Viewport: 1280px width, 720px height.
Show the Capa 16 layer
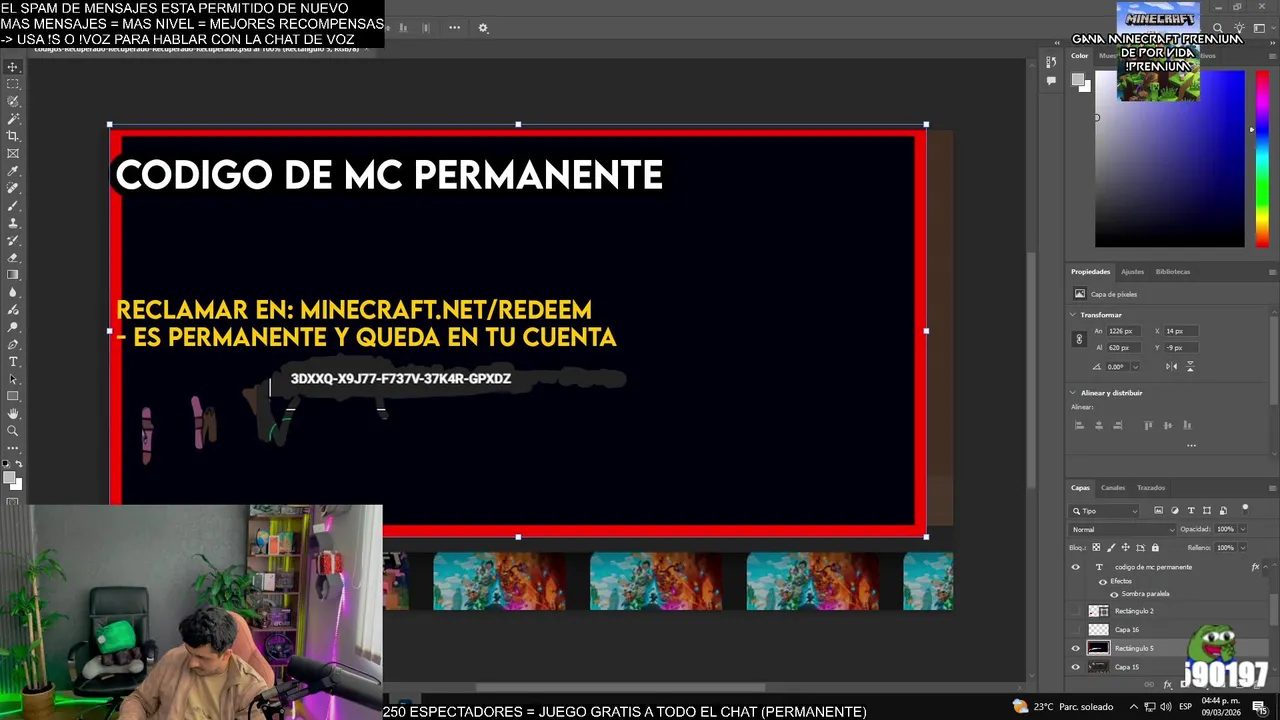point(1076,630)
